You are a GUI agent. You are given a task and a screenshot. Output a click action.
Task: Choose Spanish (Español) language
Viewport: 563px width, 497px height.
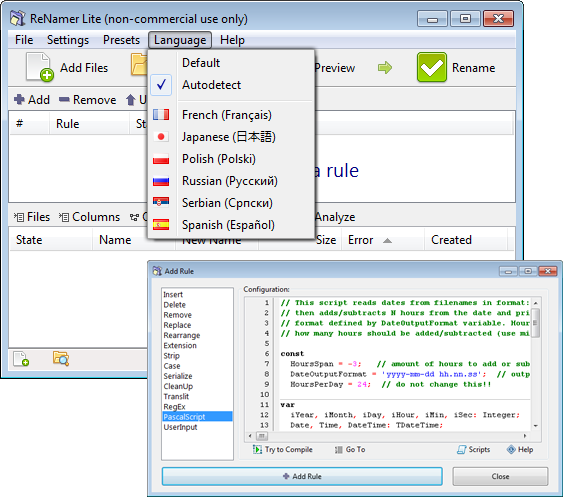231,225
